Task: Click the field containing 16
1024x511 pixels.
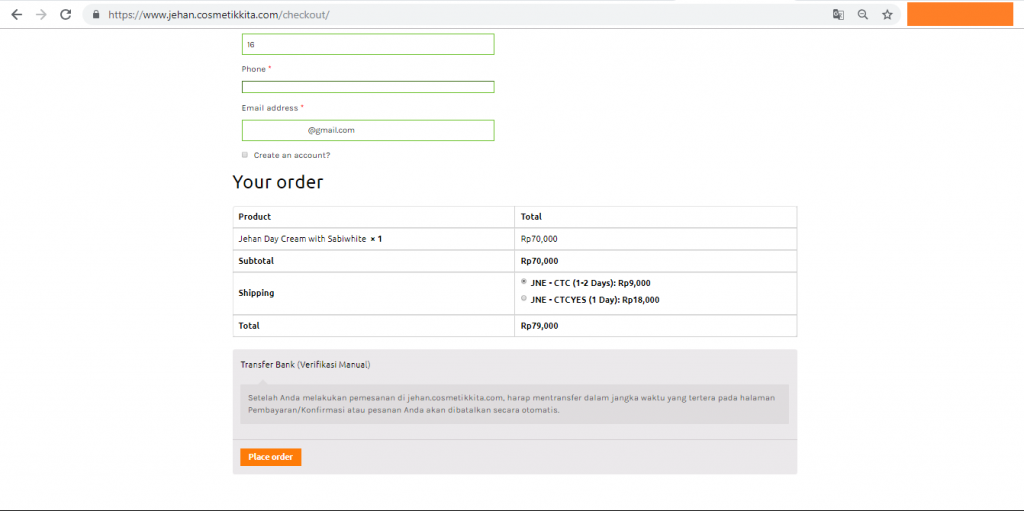Action: 368,44
